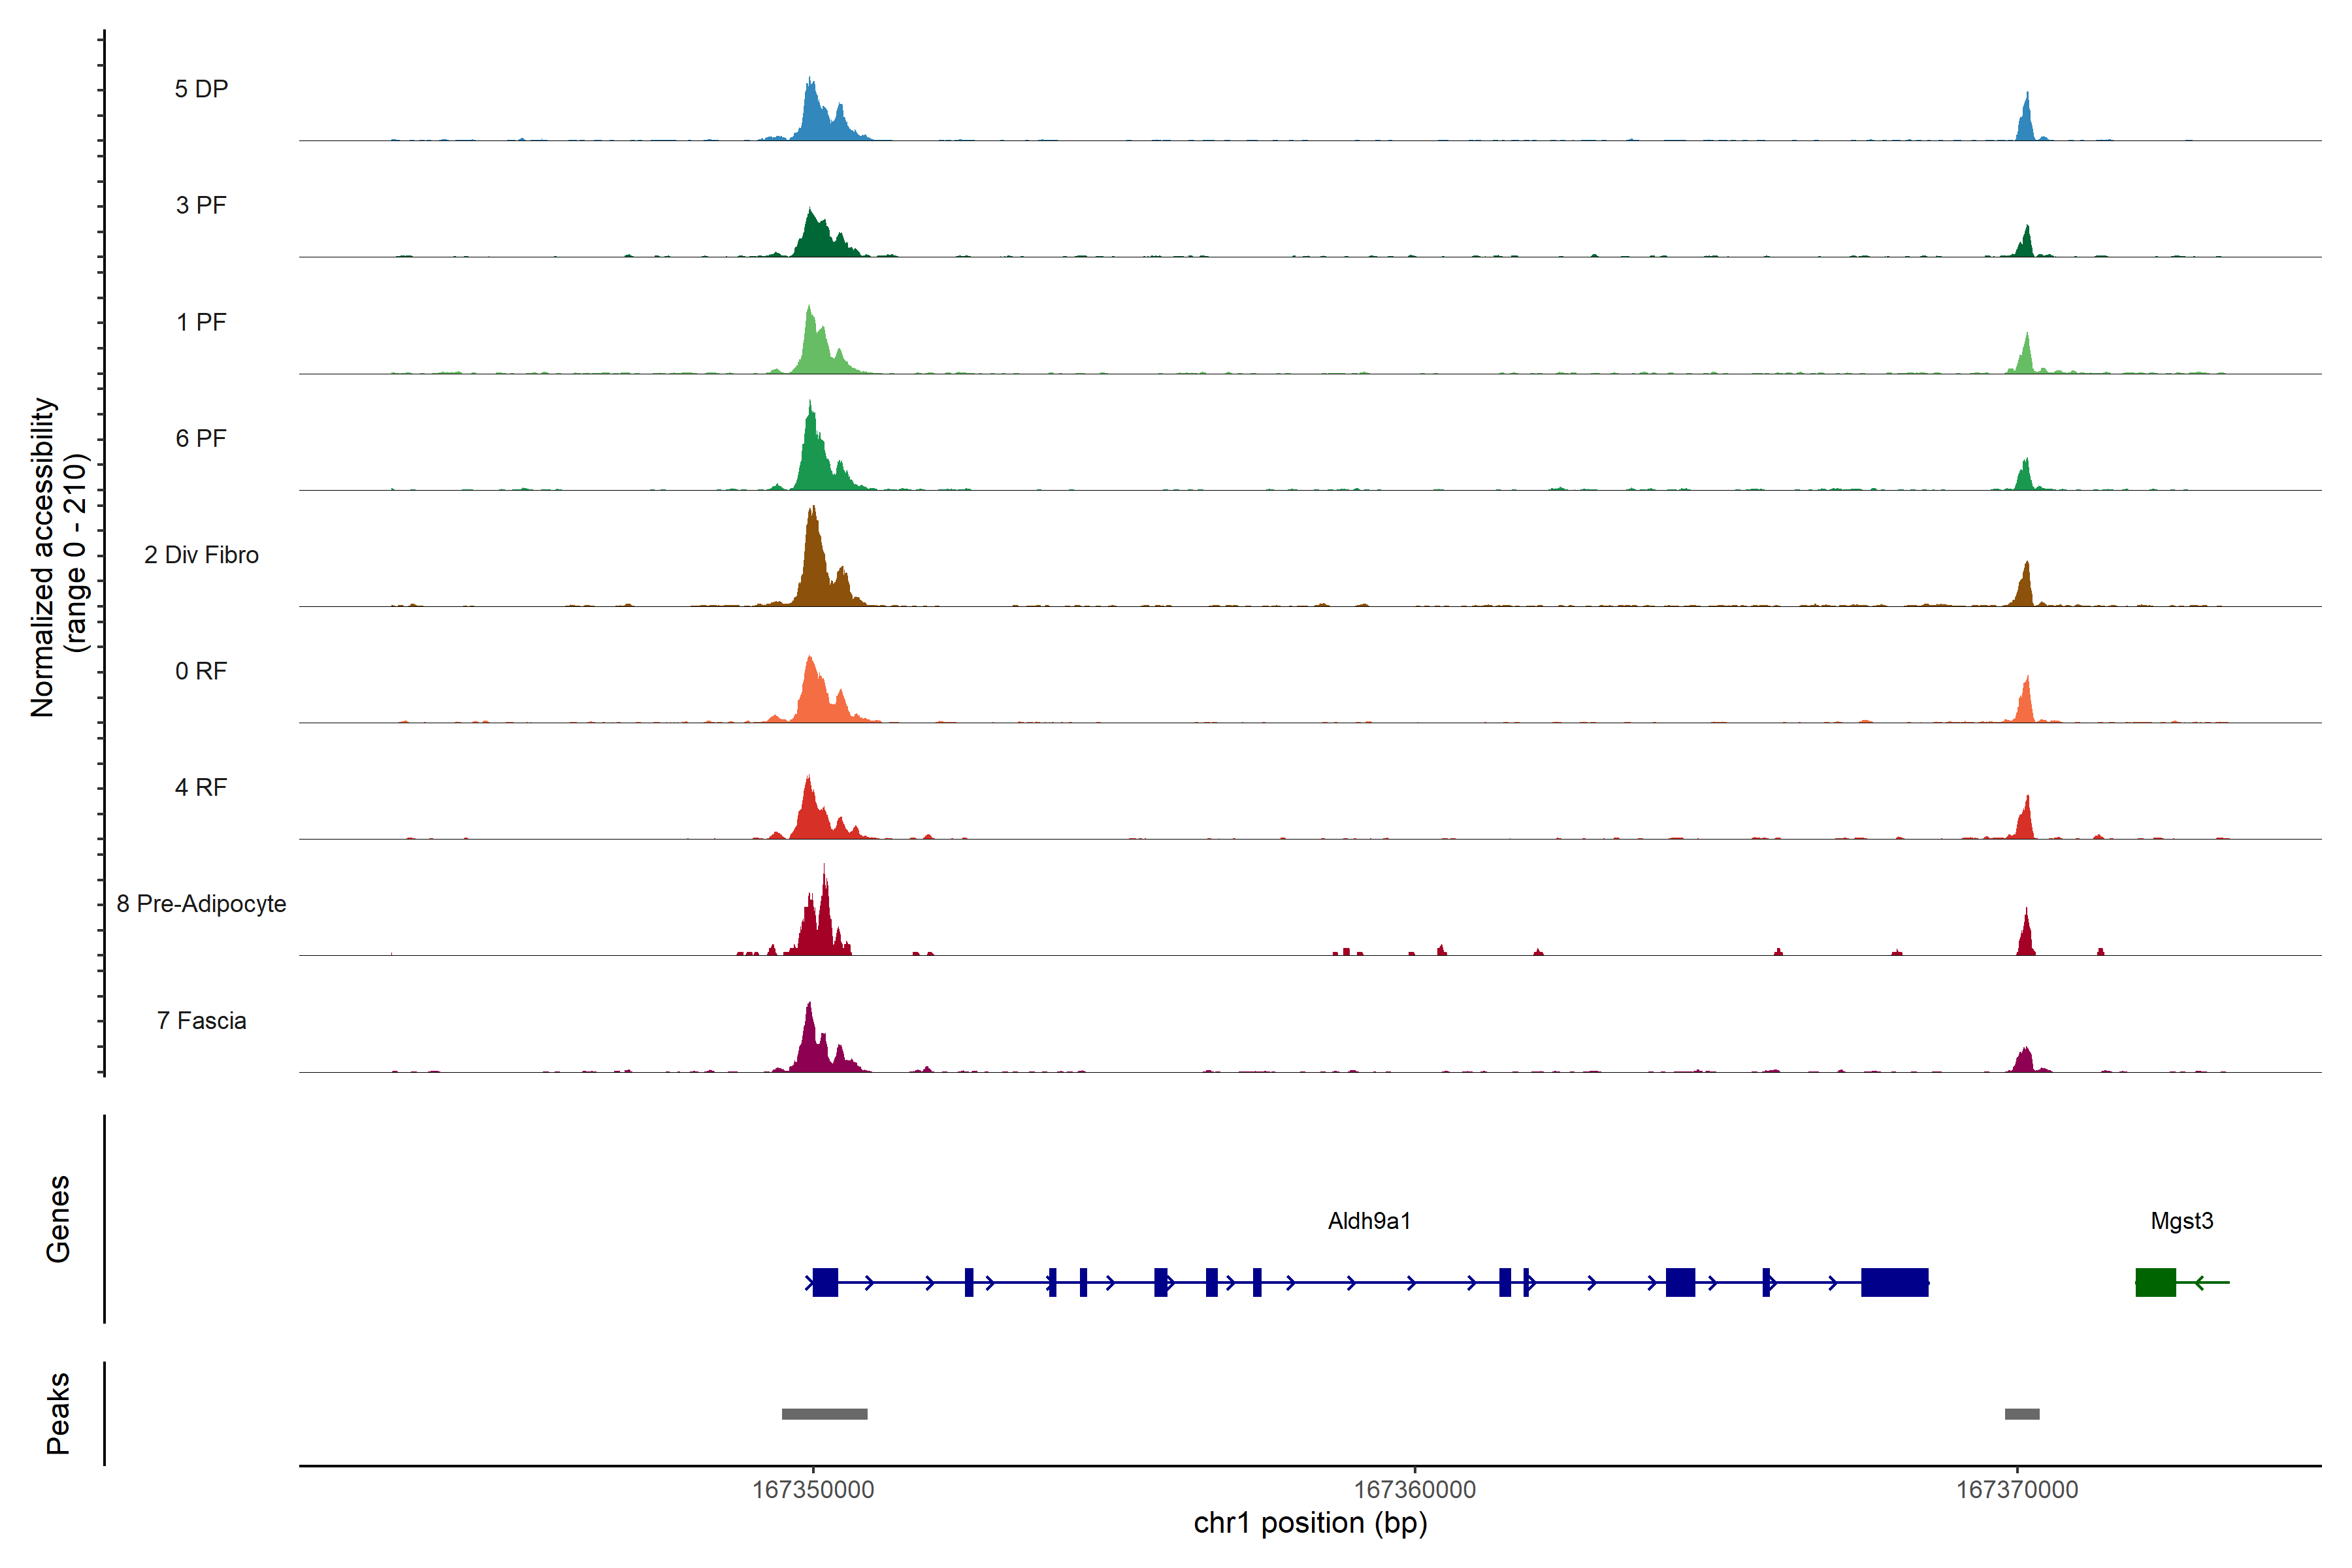Image resolution: width=2352 pixels, height=1568 pixels.
Task: Click the Peaks panel label
Action: pos(58,1413)
